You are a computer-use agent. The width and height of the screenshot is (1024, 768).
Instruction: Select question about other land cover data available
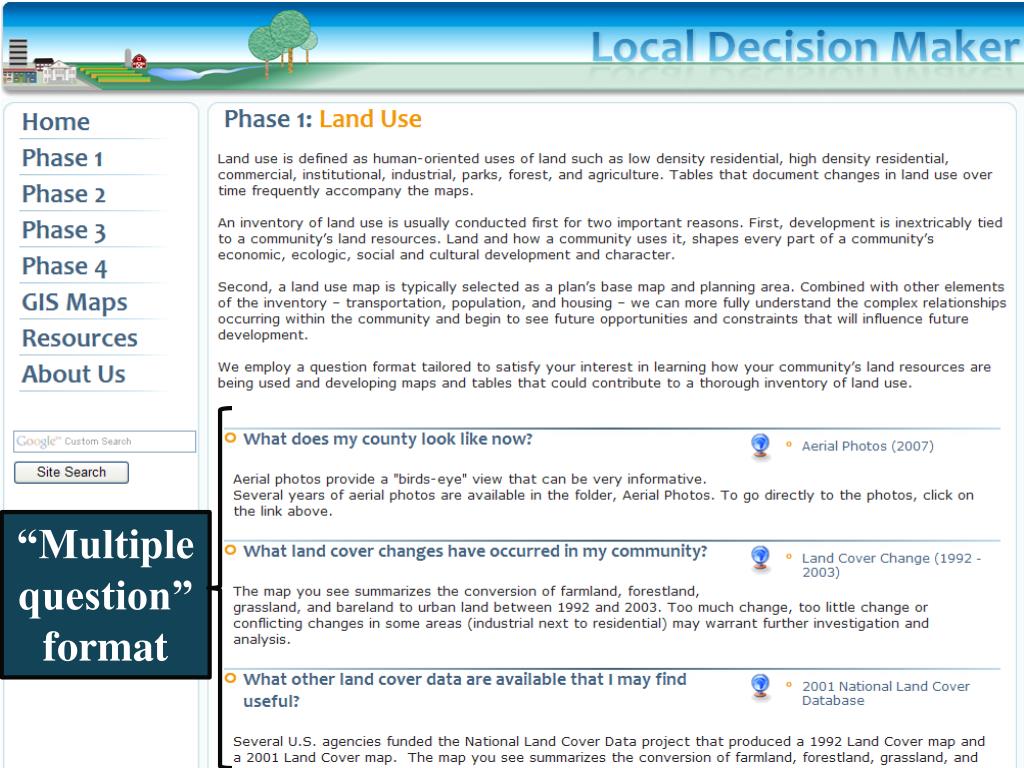coord(464,690)
